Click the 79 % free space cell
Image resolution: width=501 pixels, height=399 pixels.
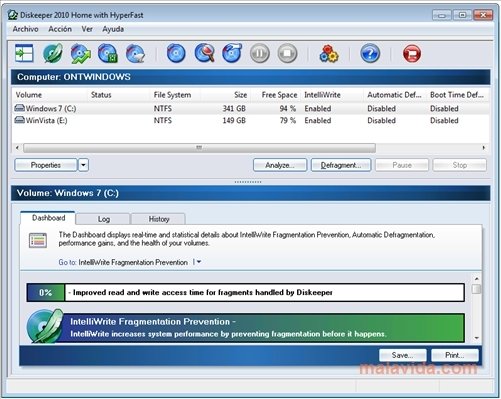coord(288,120)
